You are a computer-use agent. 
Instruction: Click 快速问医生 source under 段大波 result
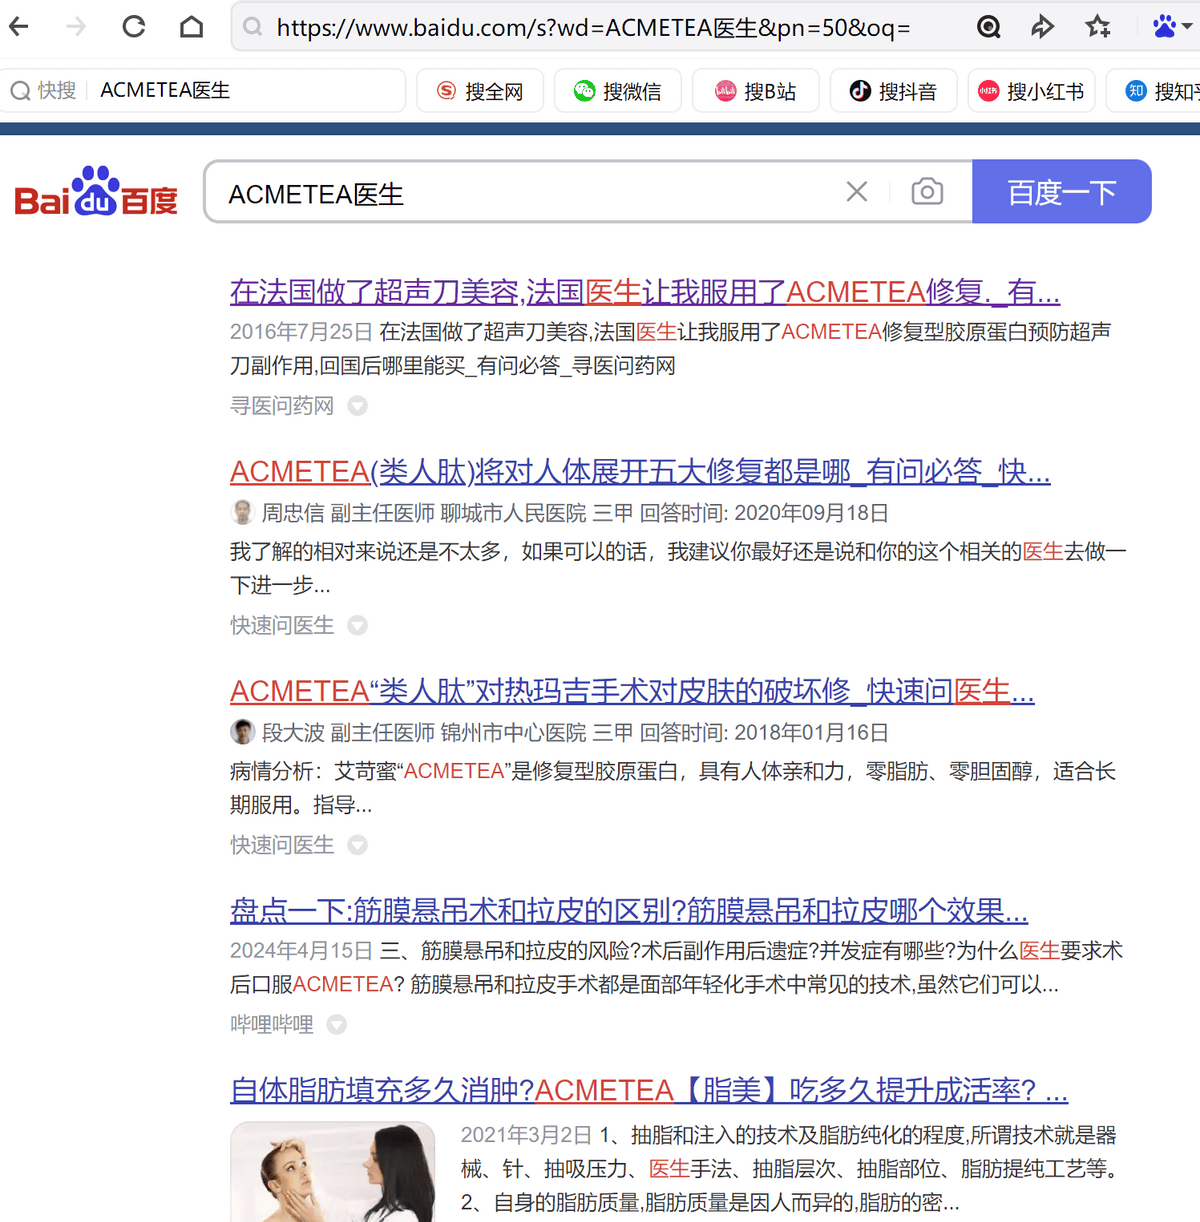282,845
